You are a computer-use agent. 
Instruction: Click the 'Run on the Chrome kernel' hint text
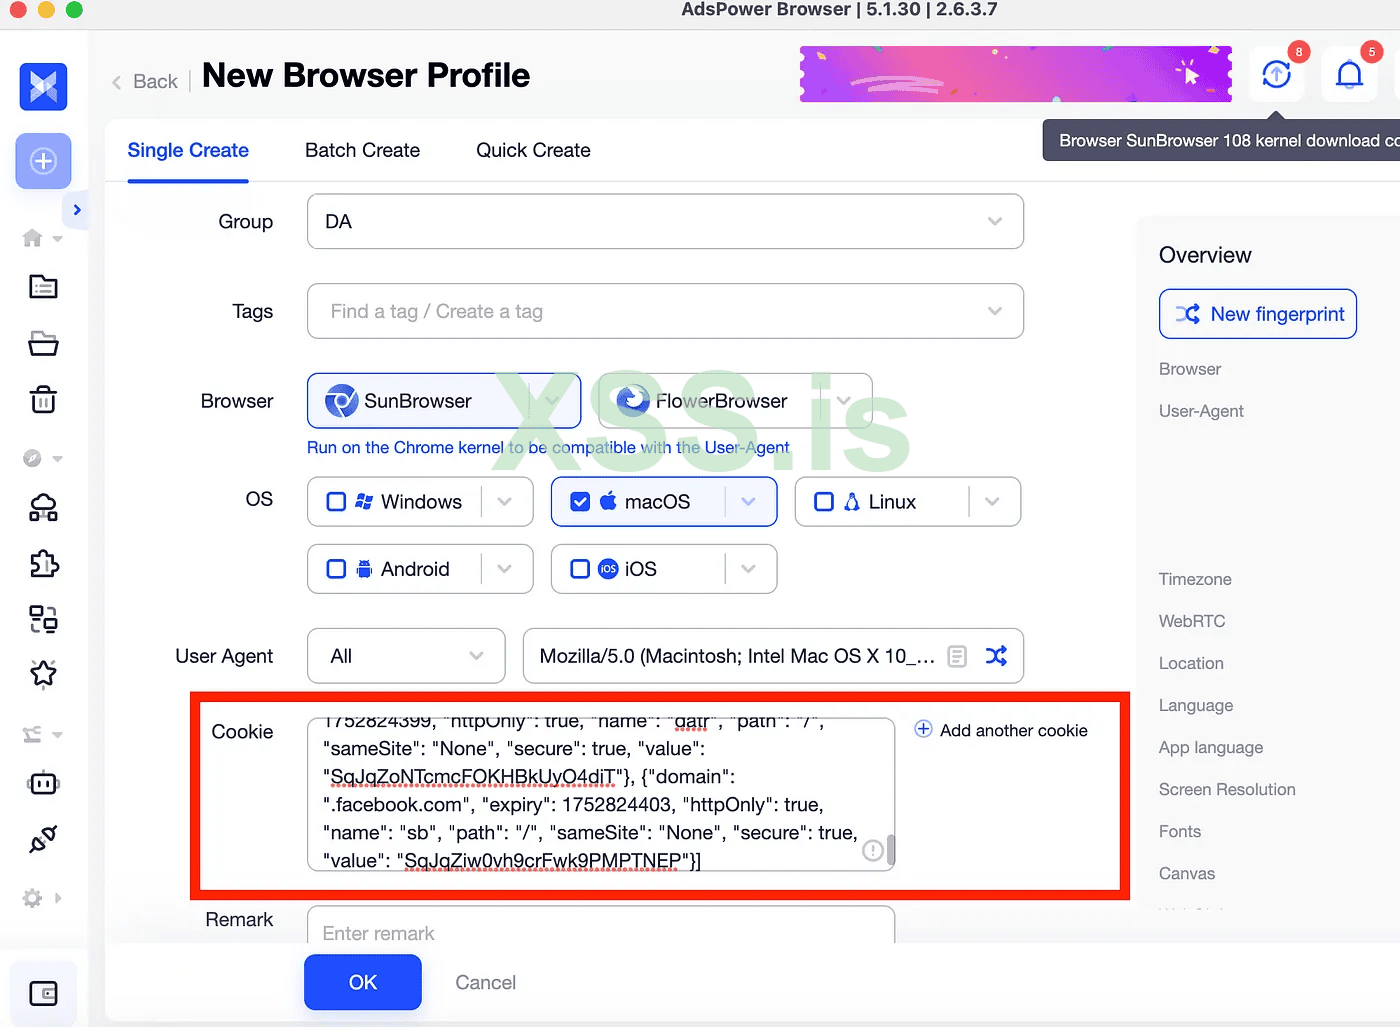[548, 447]
